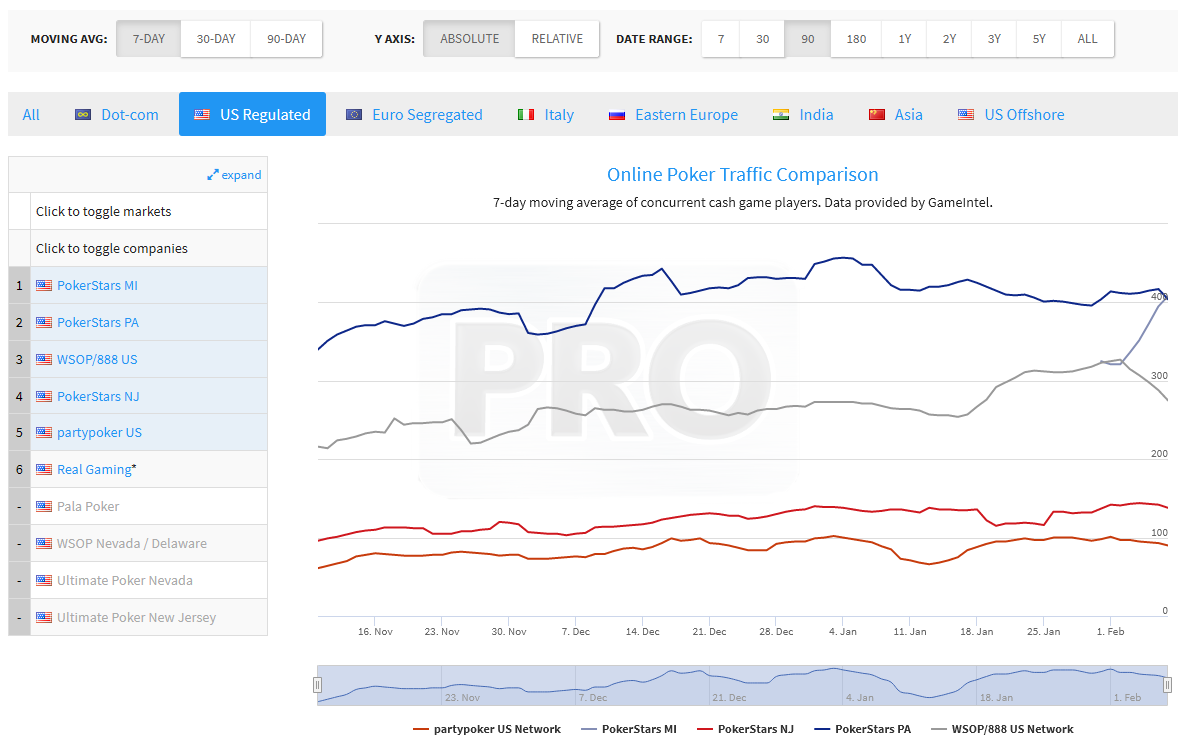The width and height of the screenshot is (1188, 746).
Task: Show ALL date range
Action: pos(1087,39)
